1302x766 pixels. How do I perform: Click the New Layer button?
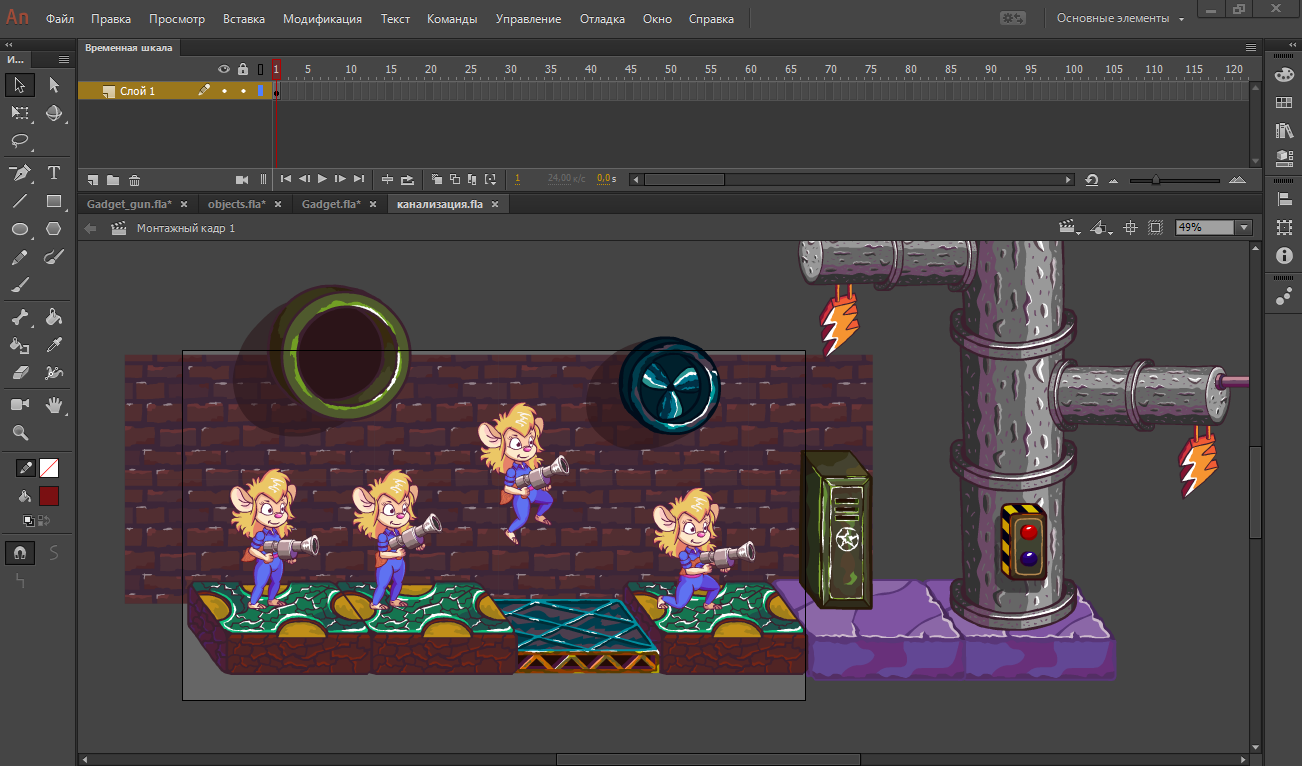coord(93,180)
